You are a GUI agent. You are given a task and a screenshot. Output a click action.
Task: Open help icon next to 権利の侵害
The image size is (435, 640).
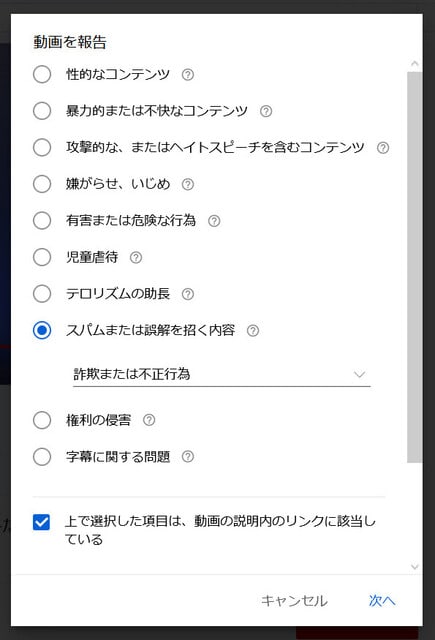[x=149, y=420]
